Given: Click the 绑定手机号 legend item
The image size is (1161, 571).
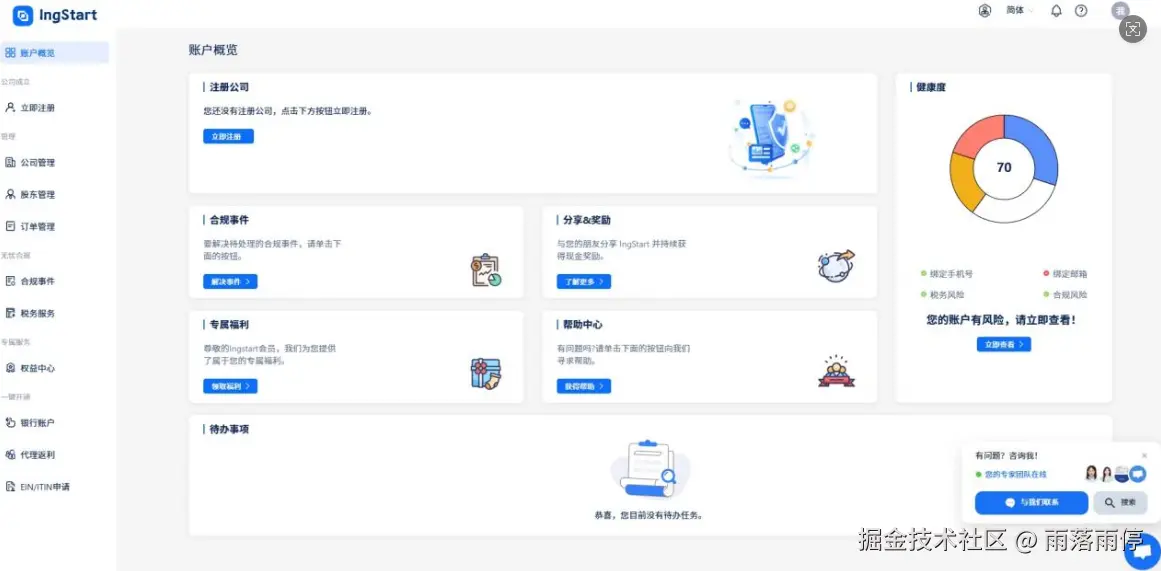Looking at the screenshot, I should 946,274.
